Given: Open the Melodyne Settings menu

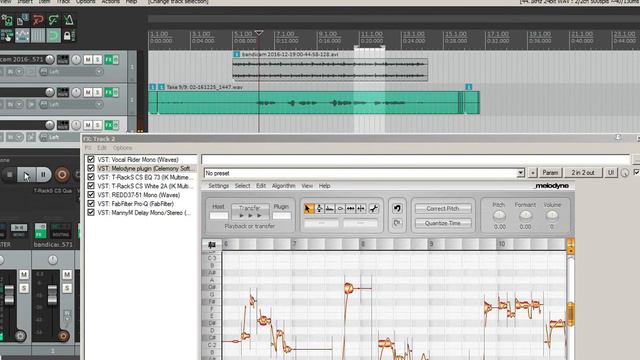Looking at the screenshot, I should [x=218, y=186].
